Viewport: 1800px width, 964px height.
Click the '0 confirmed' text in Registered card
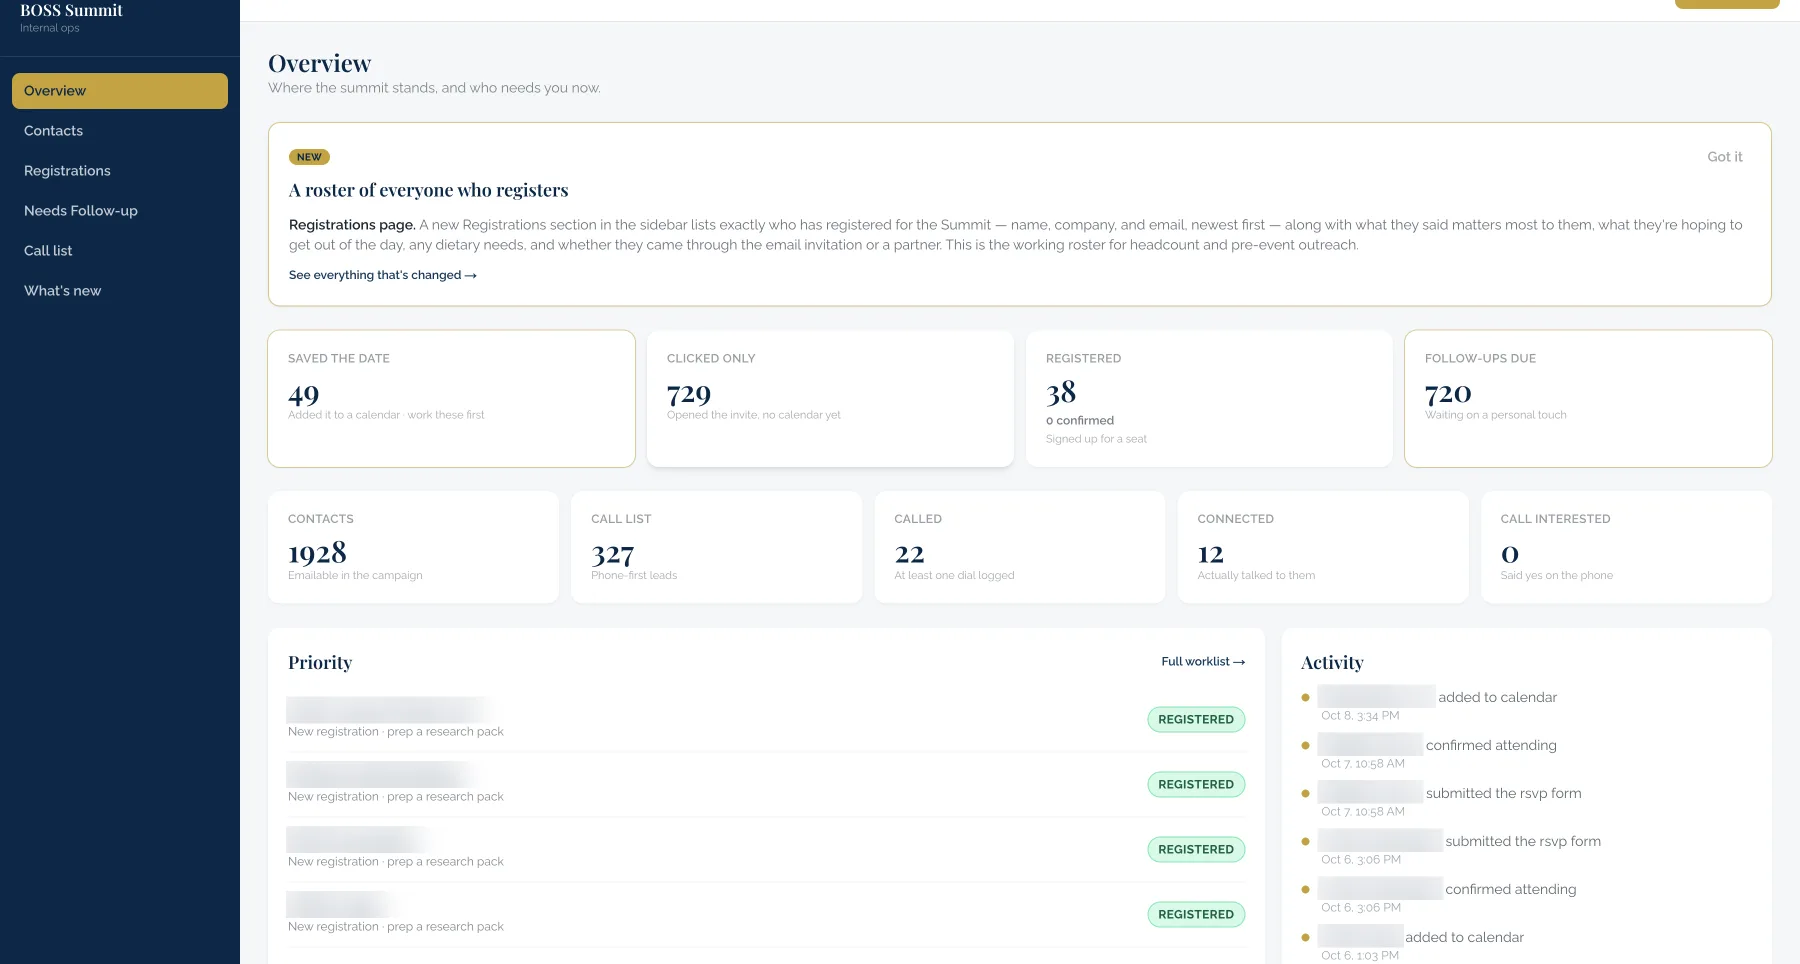click(x=1080, y=421)
